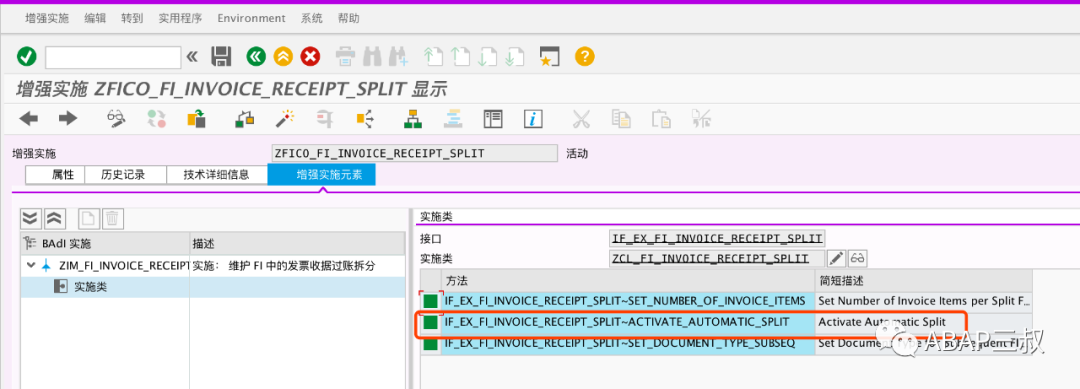
Task: Select the ACTIVATE_AUTOMATIC_SPLIT method row
Action: 727,322
